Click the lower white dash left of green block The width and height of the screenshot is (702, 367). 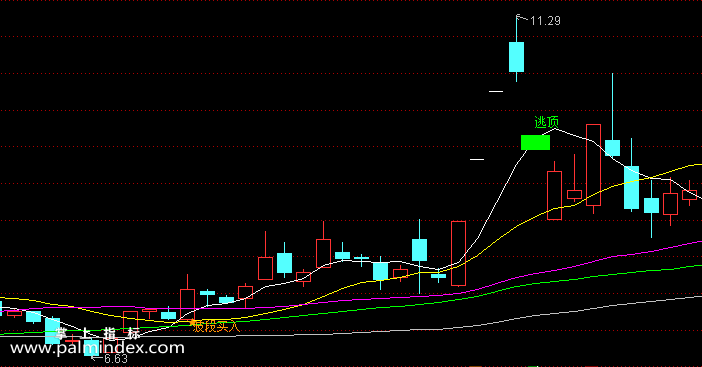click(x=477, y=159)
